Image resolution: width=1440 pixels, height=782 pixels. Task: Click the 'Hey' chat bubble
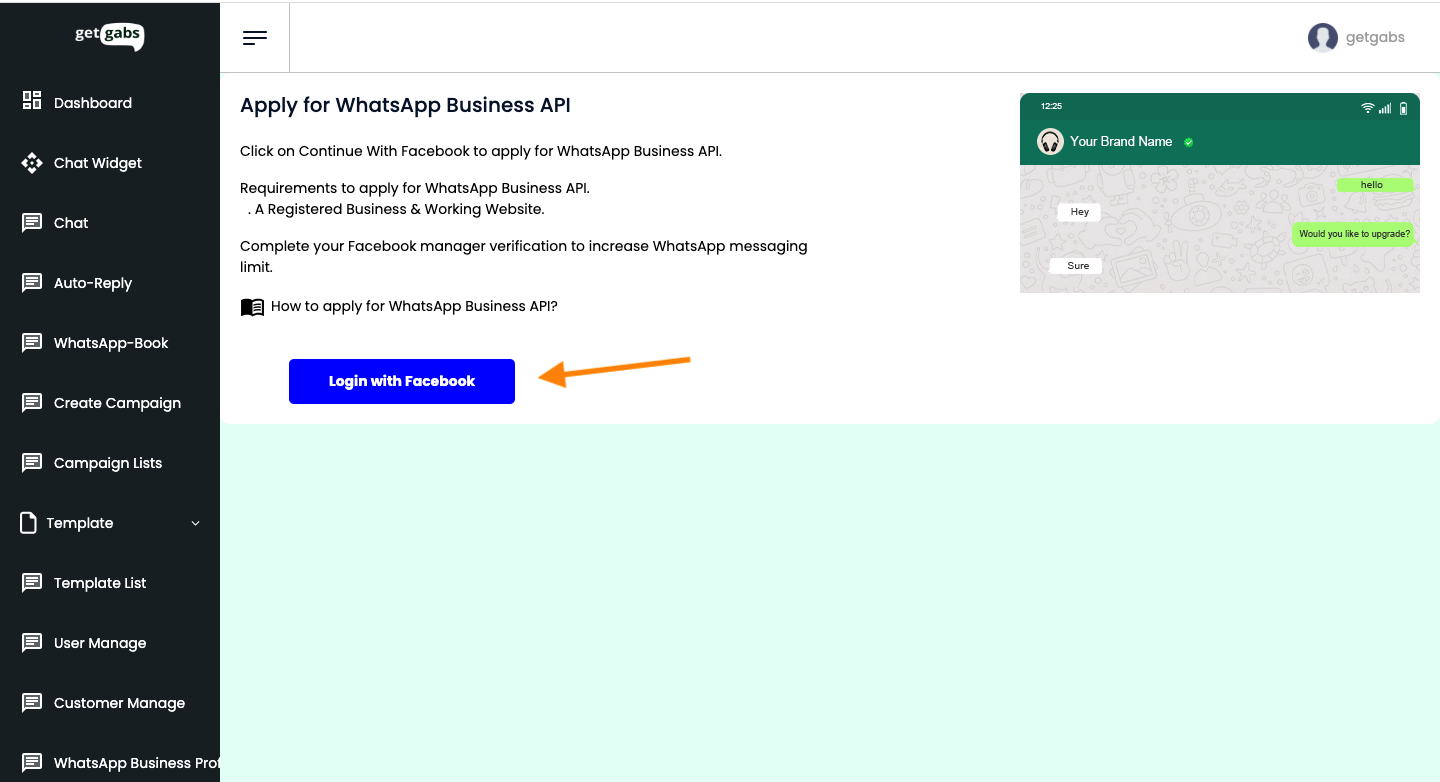click(1079, 212)
